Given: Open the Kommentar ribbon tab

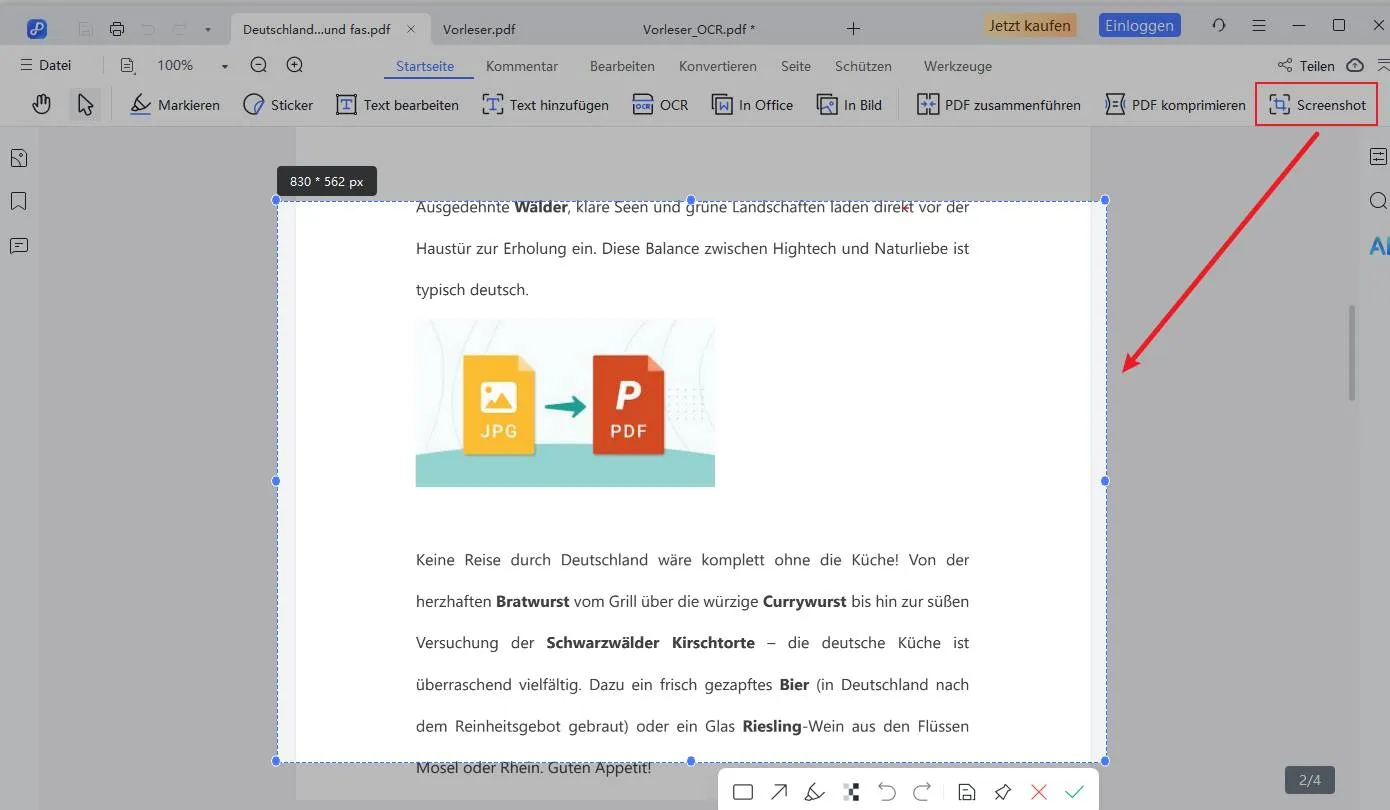Looking at the screenshot, I should [x=522, y=66].
